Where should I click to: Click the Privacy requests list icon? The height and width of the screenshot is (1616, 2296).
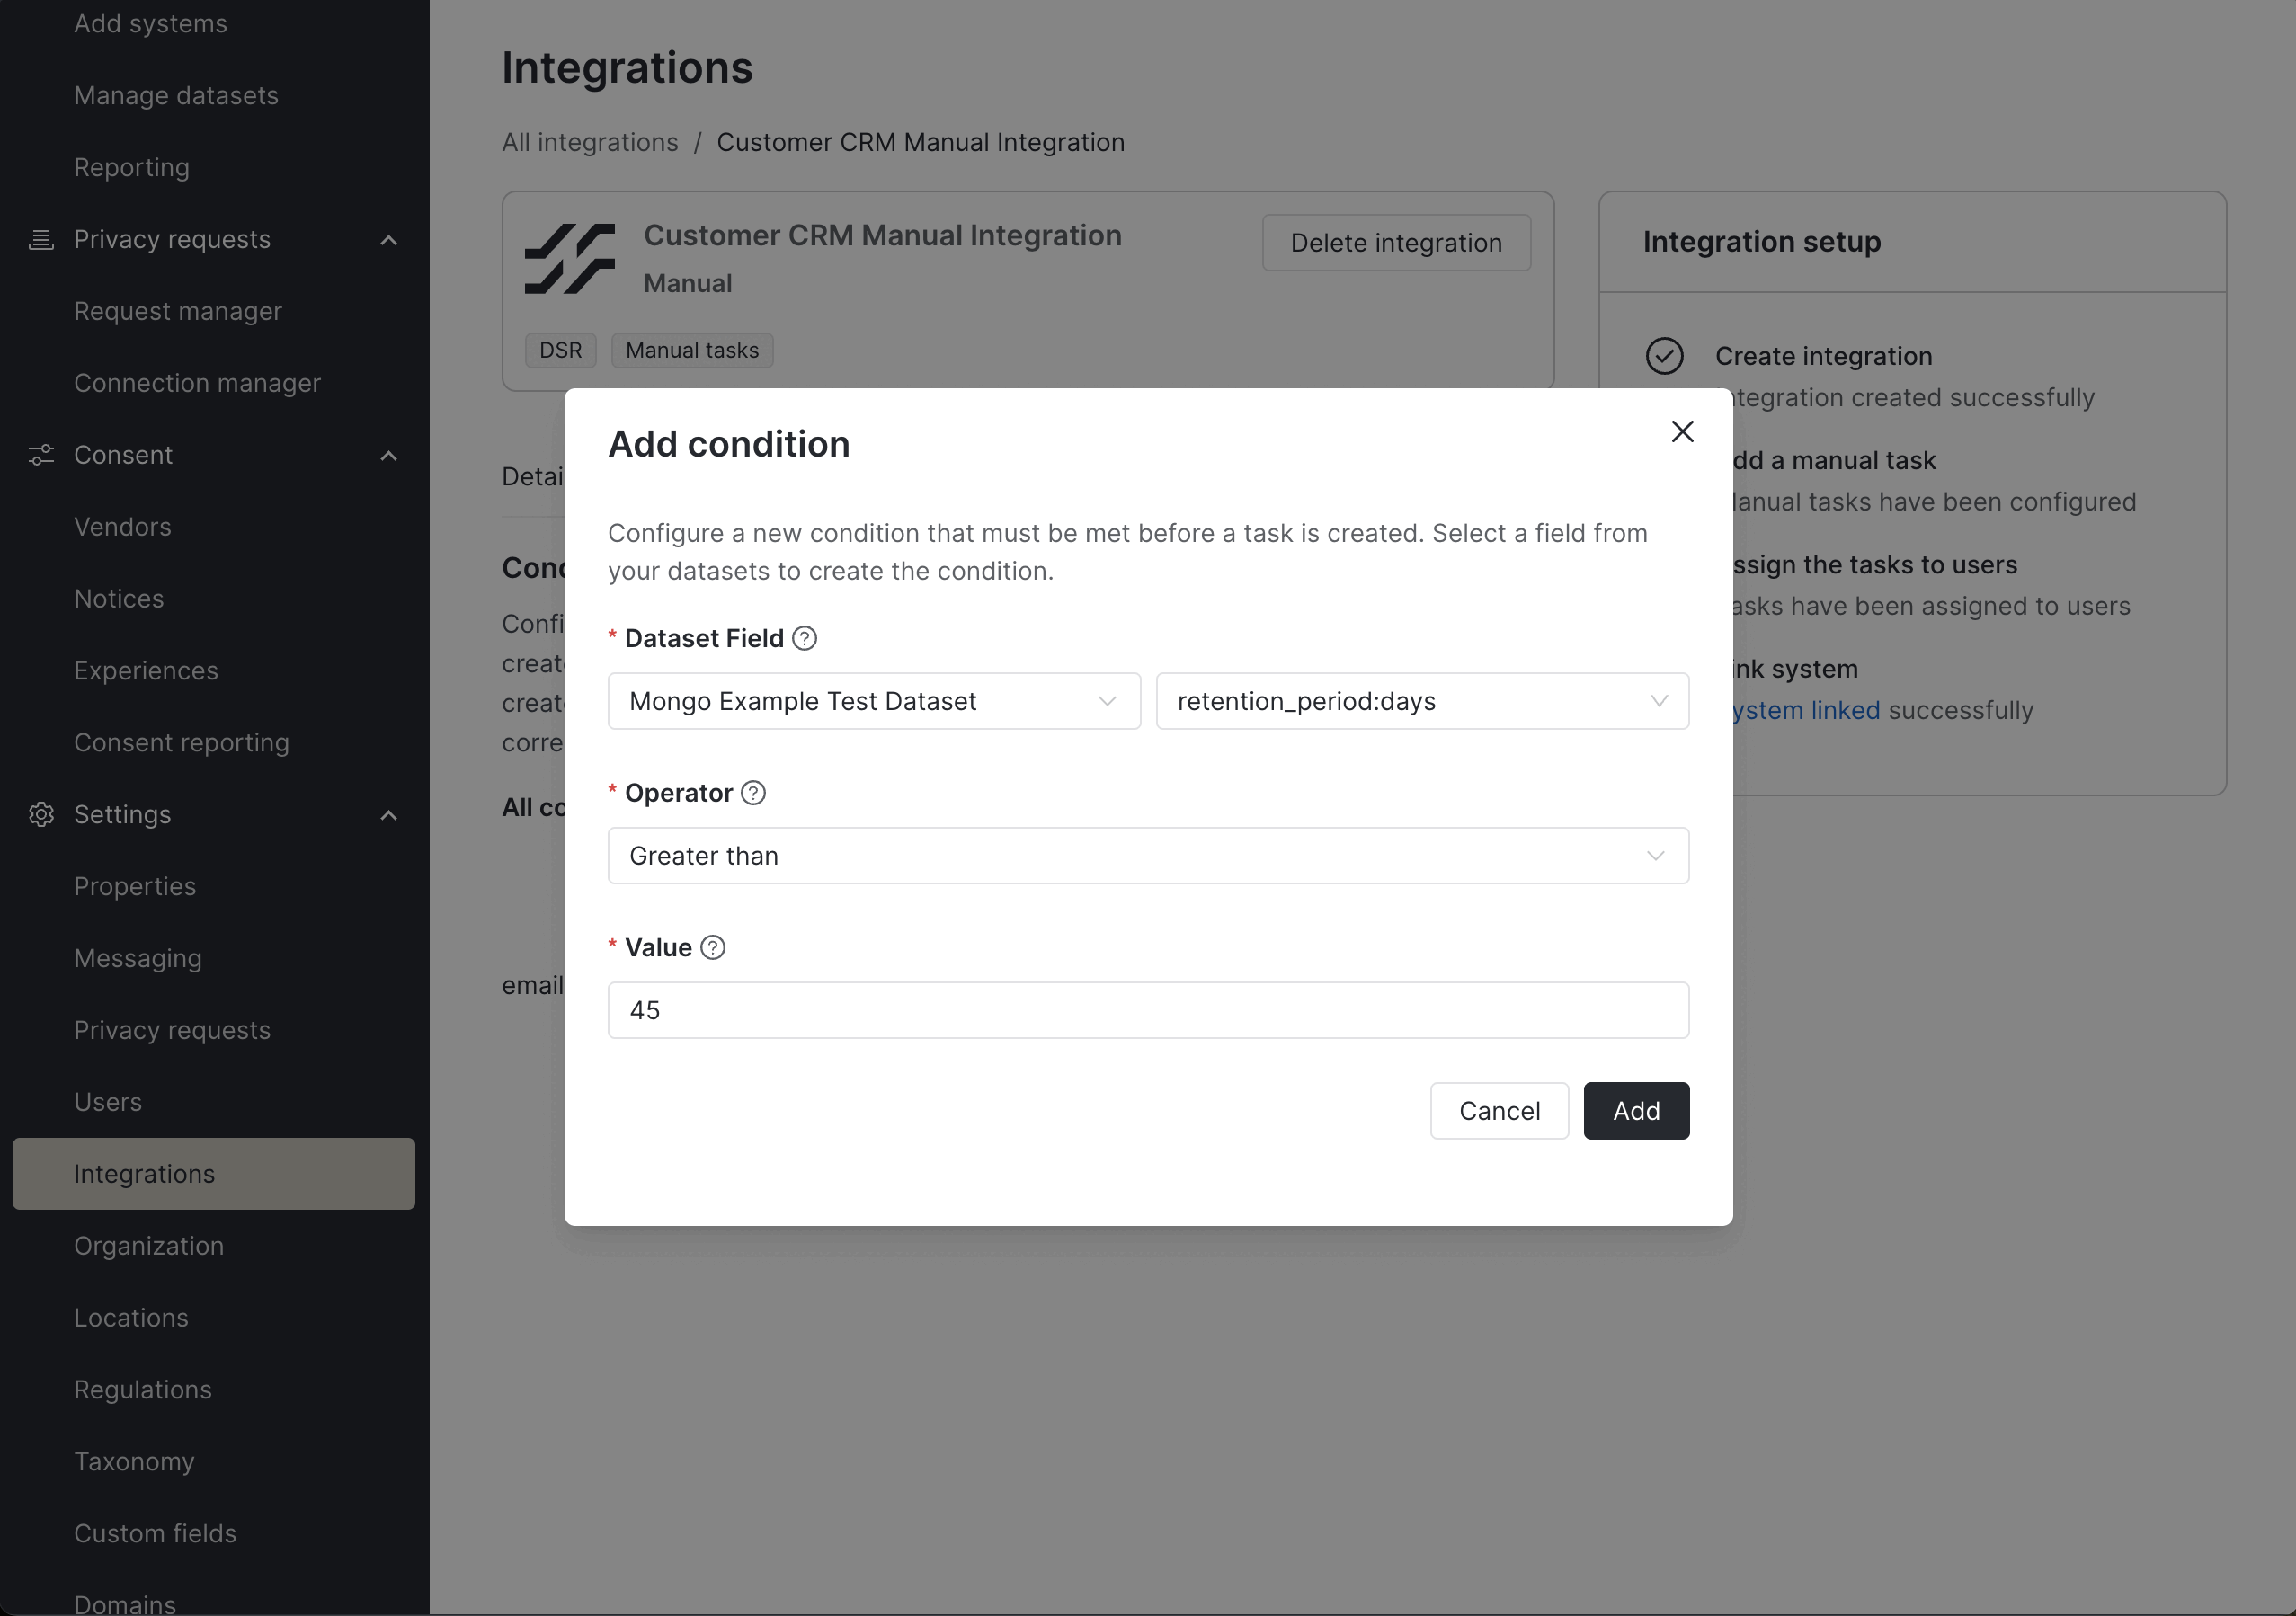click(x=41, y=240)
